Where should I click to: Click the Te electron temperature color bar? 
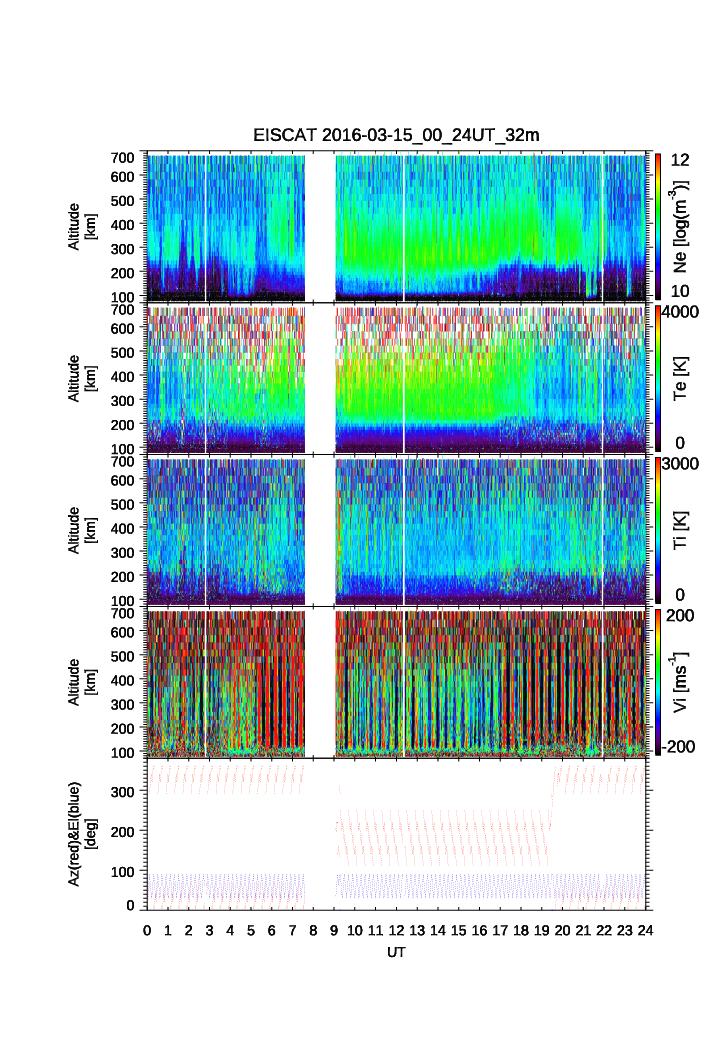click(658, 379)
